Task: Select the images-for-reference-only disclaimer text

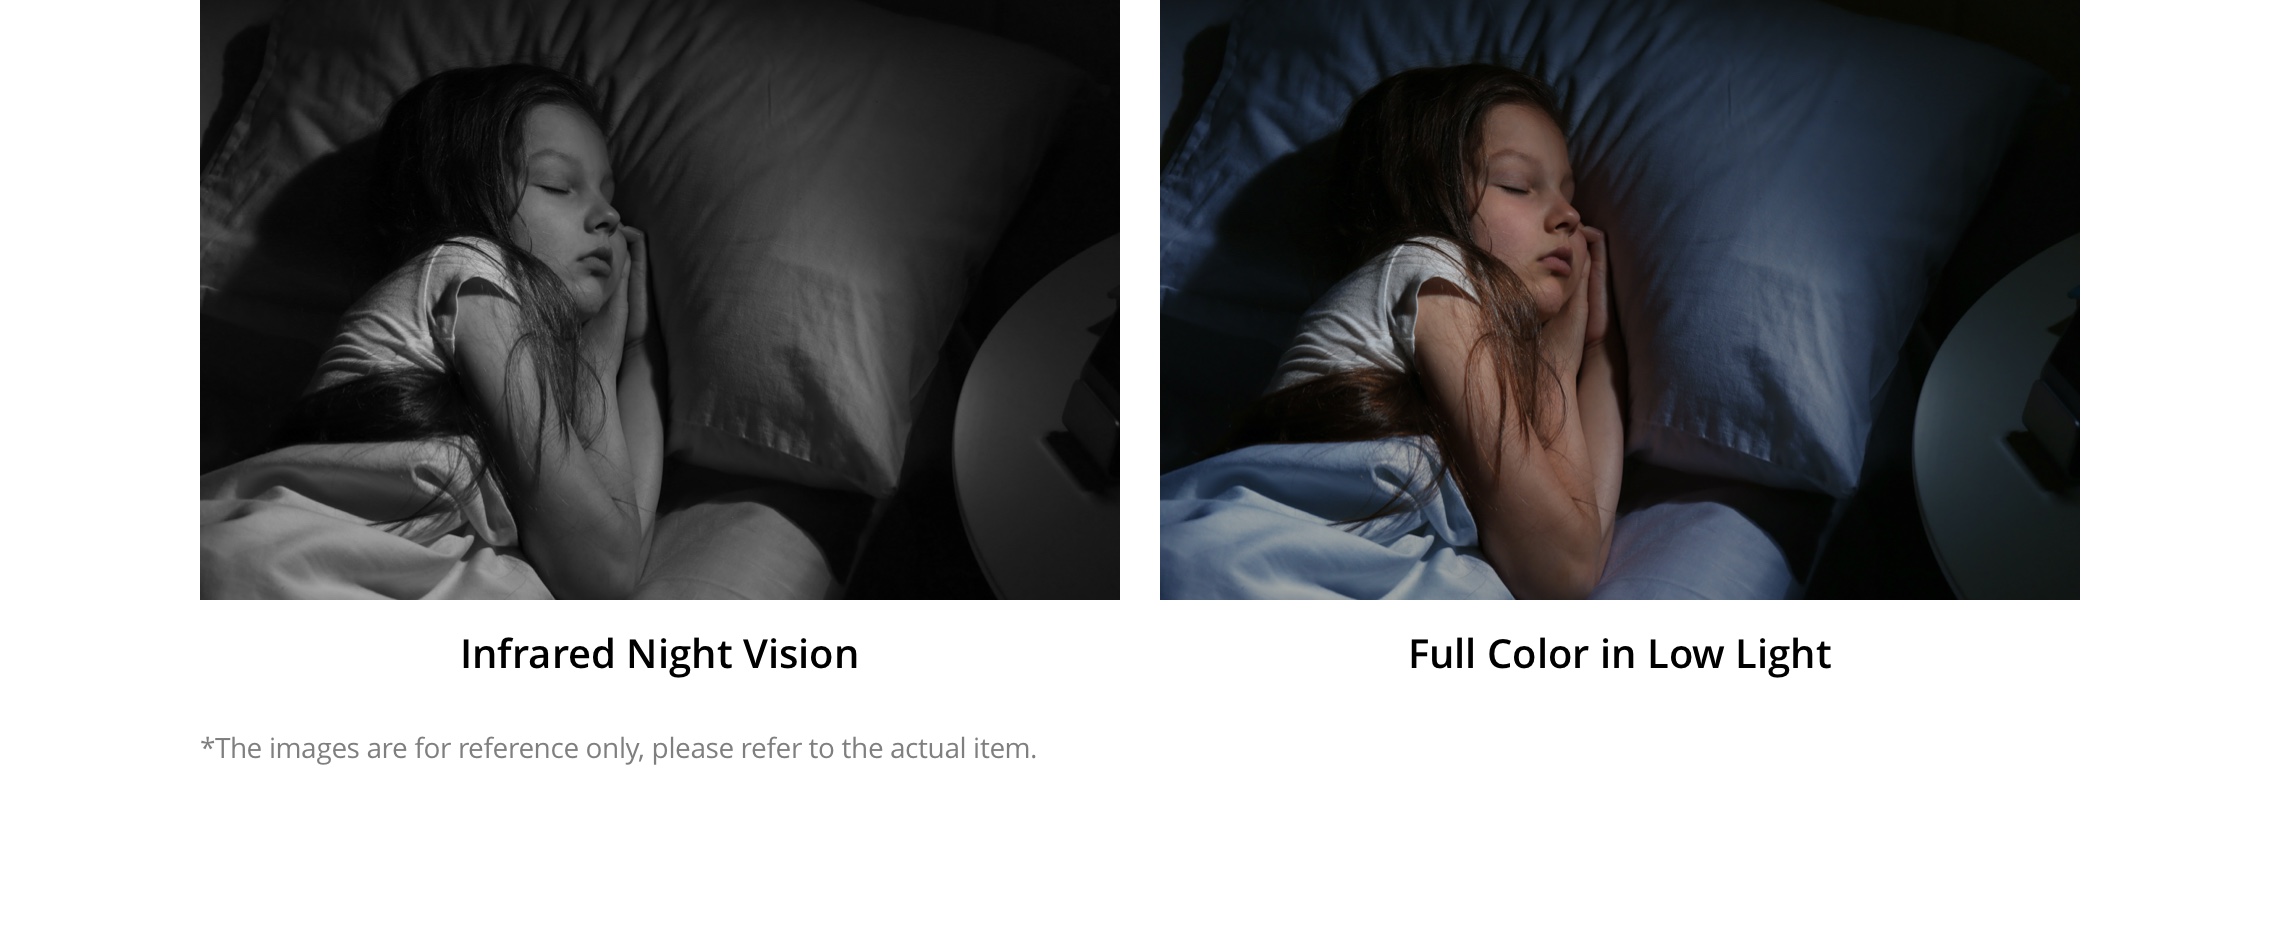Action: pyautogui.click(x=618, y=748)
